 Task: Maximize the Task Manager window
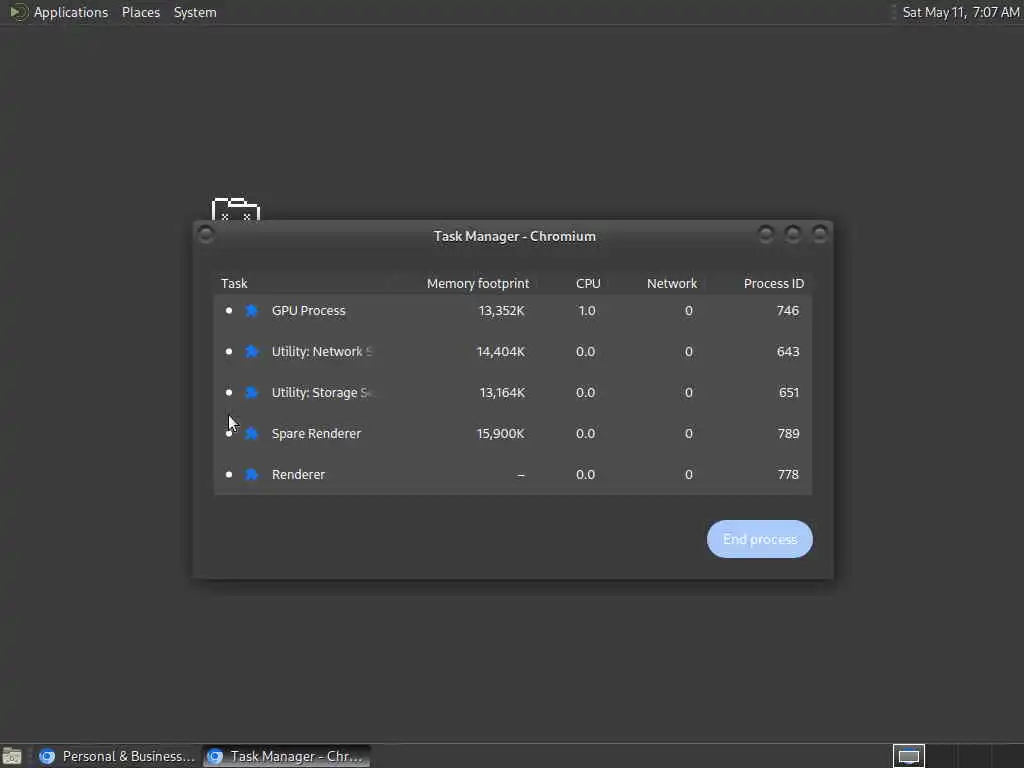click(x=792, y=234)
